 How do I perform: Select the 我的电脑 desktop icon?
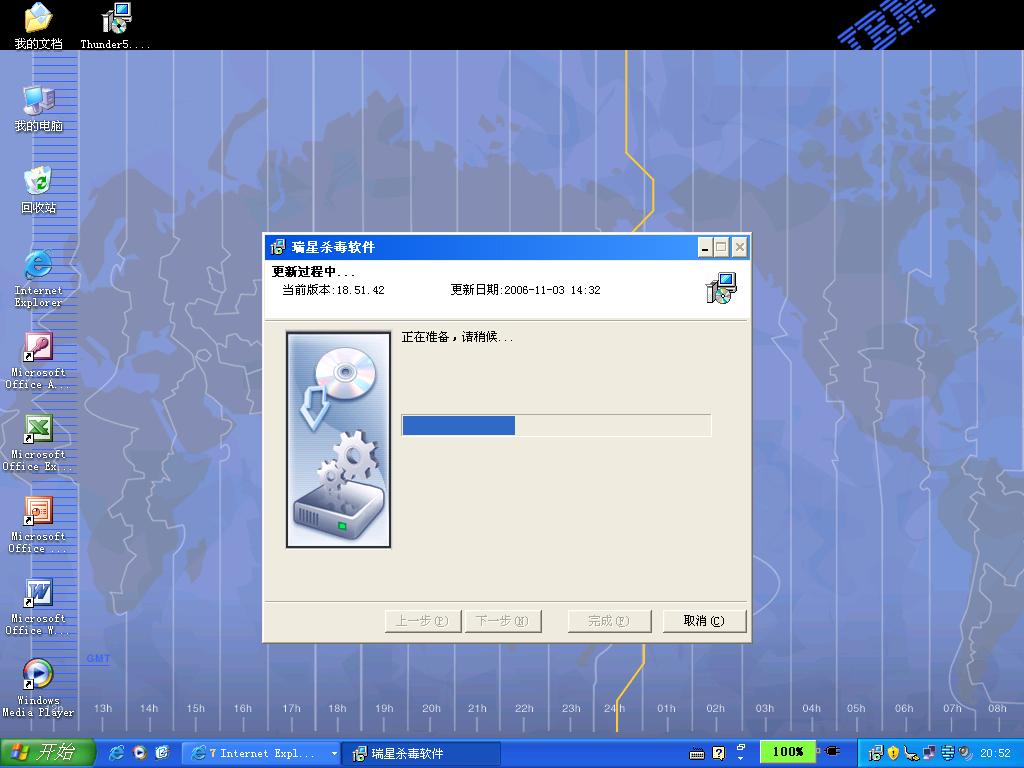tap(39, 108)
